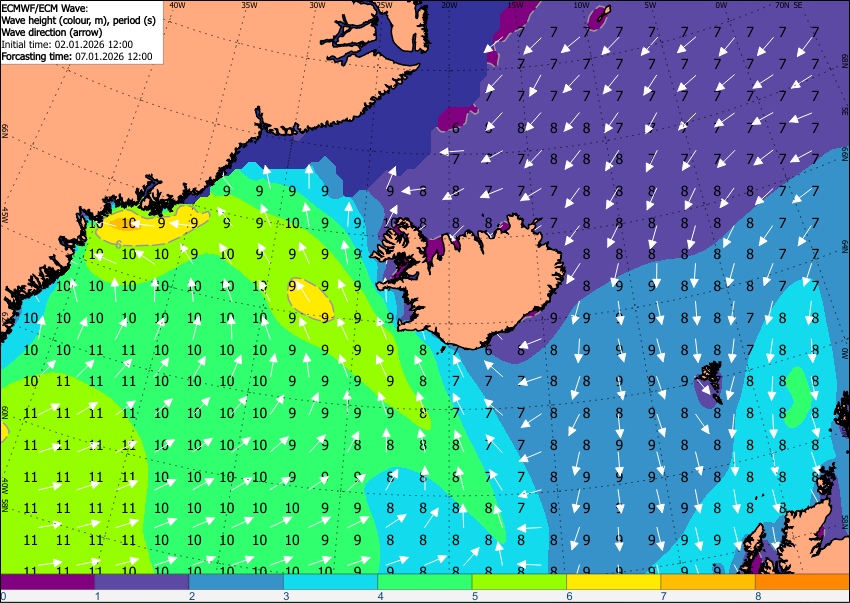850x603 pixels.
Task: Click the 64N latitude label
Action: [x=845, y=247]
